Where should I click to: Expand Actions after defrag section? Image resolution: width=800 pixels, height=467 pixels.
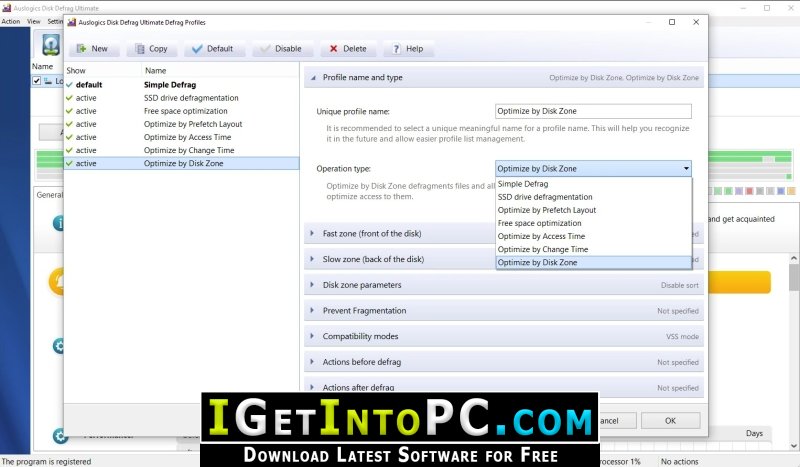click(504, 387)
